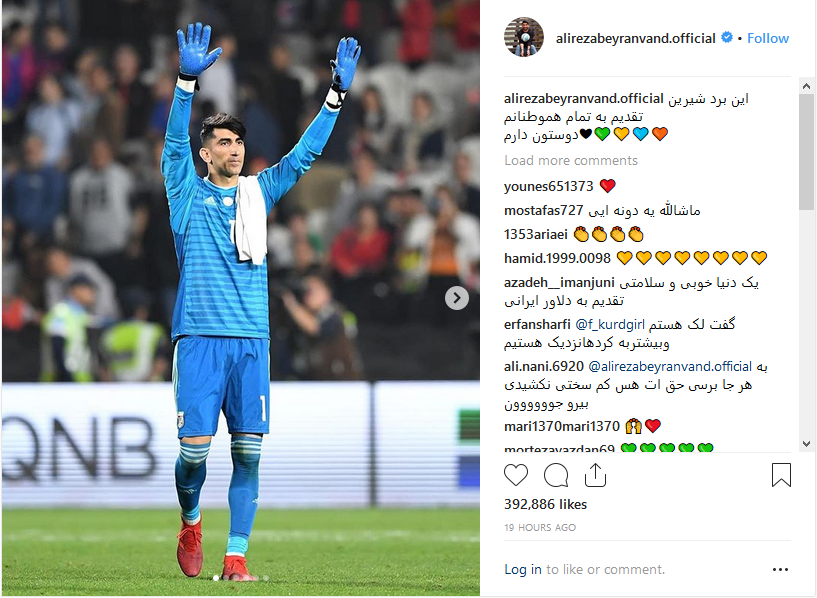Save the post with the bookmark icon
The width and height of the screenshot is (817, 598).
pyautogui.click(x=781, y=475)
